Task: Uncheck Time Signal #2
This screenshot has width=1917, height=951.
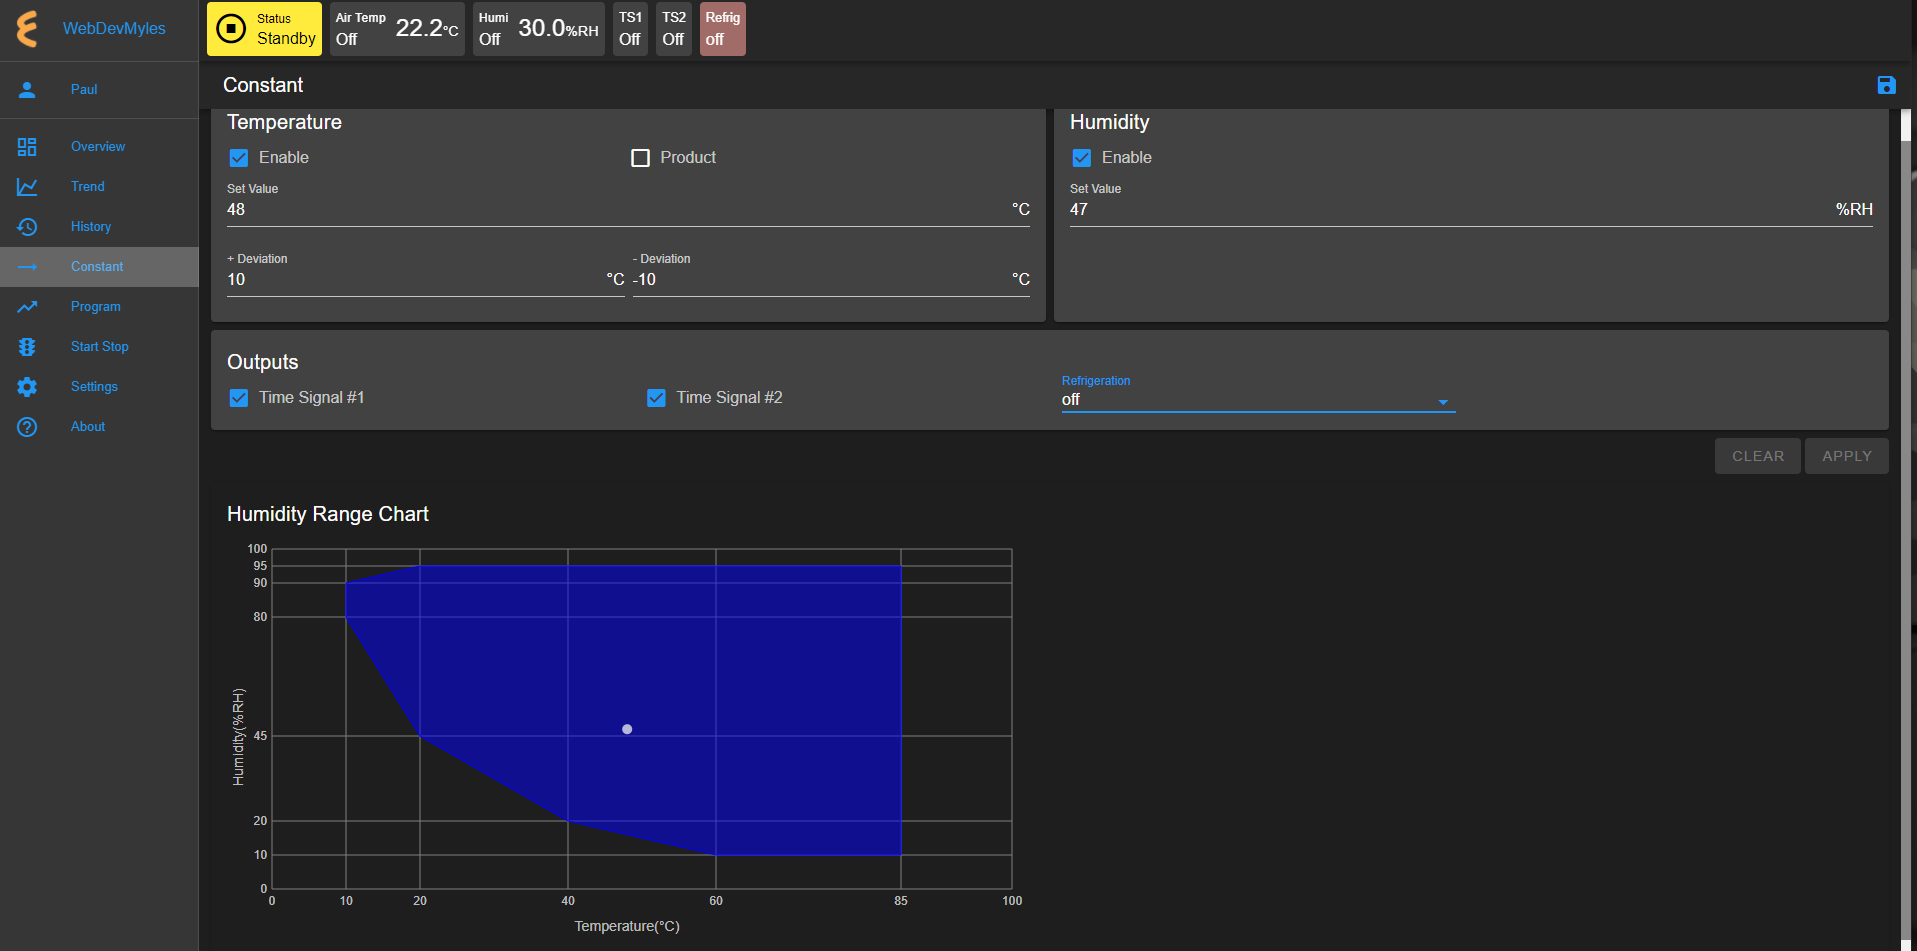Action: pyautogui.click(x=656, y=398)
